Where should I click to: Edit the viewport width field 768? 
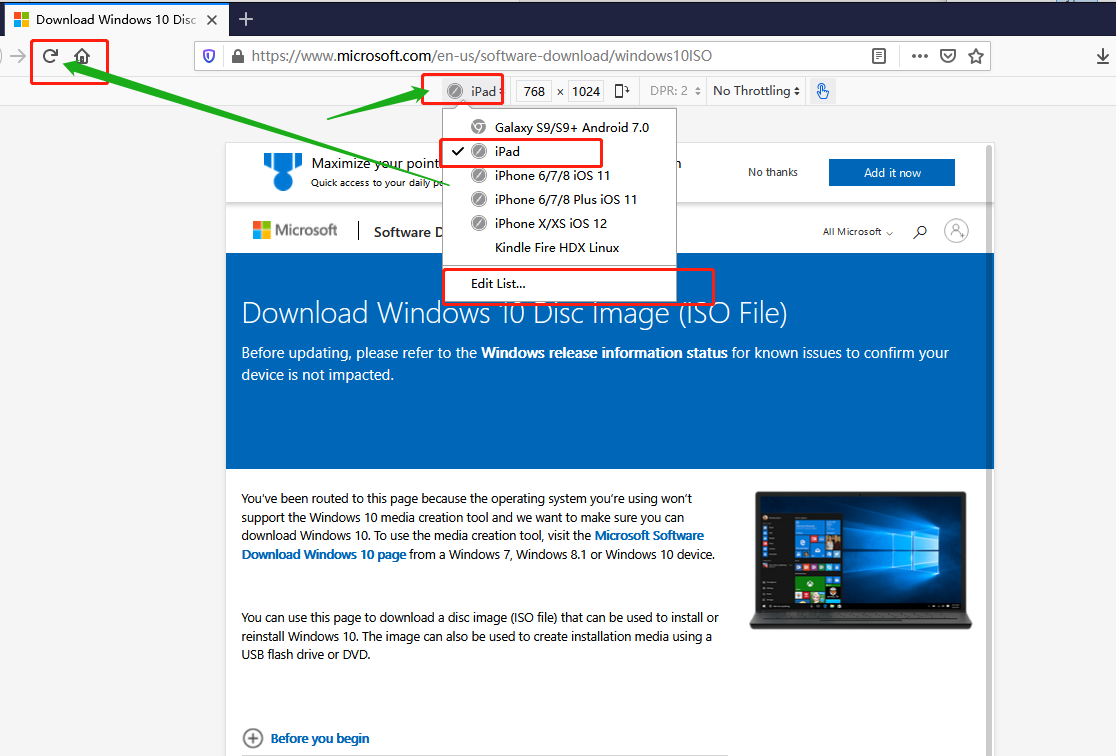click(534, 91)
